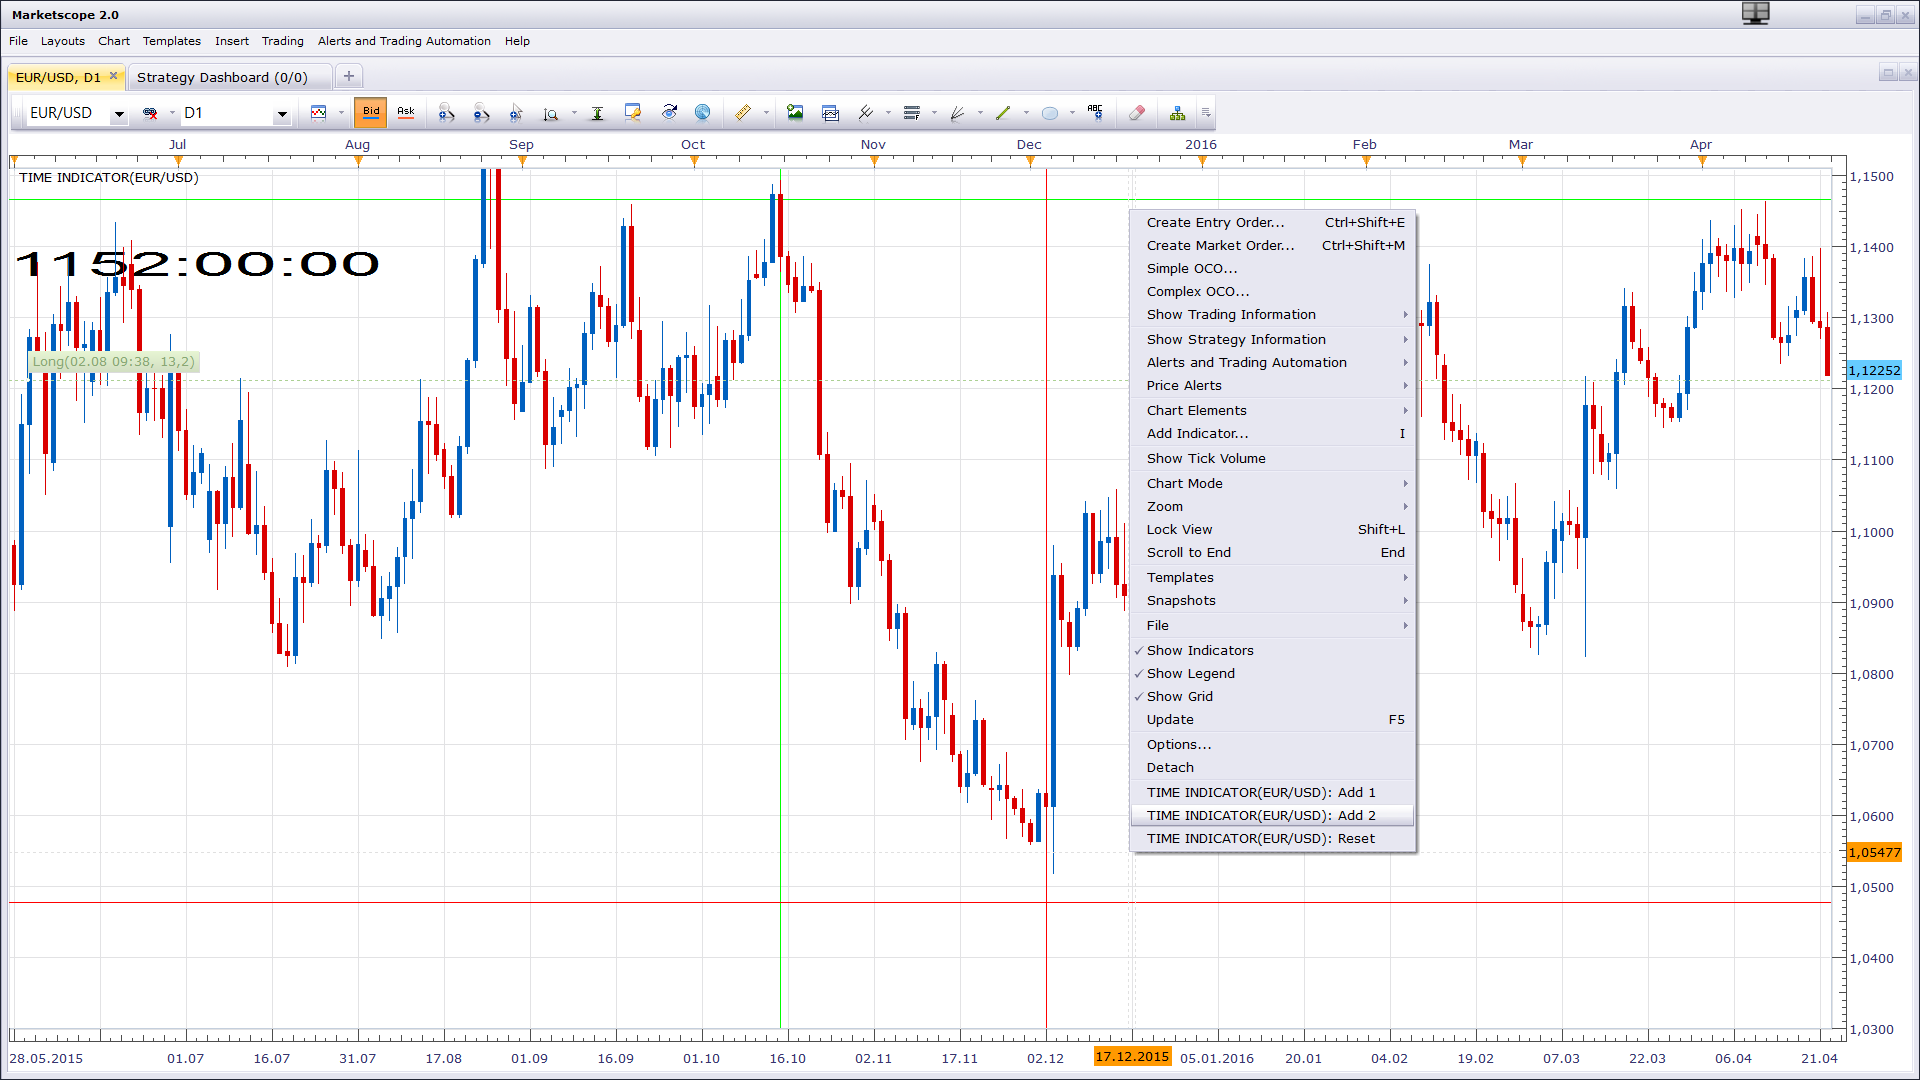Add a new tab with the plus button
The image size is (1920, 1080).
(349, 76)
